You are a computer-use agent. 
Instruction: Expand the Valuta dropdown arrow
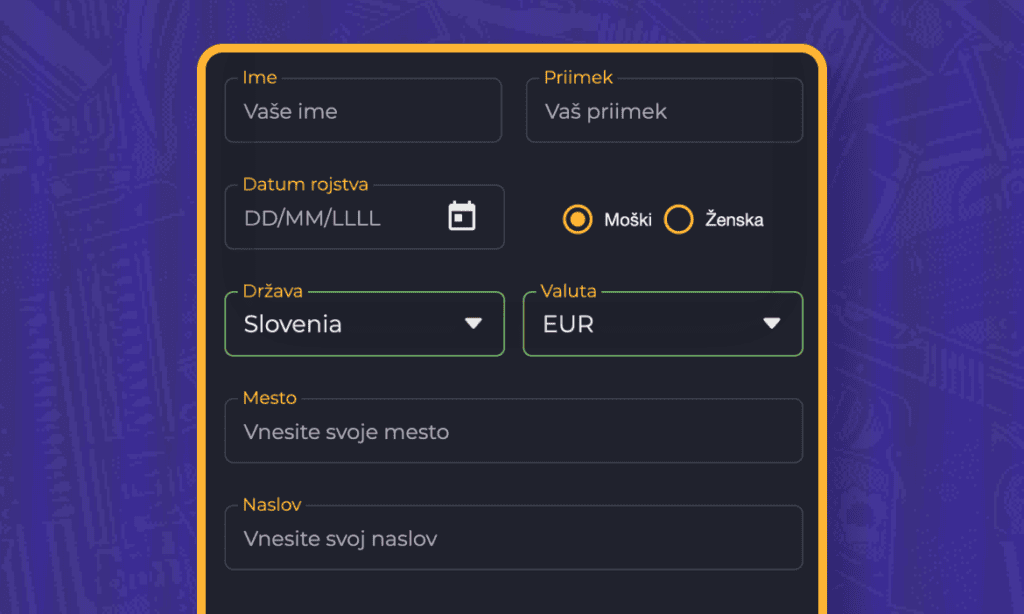[x=771, y=323]
